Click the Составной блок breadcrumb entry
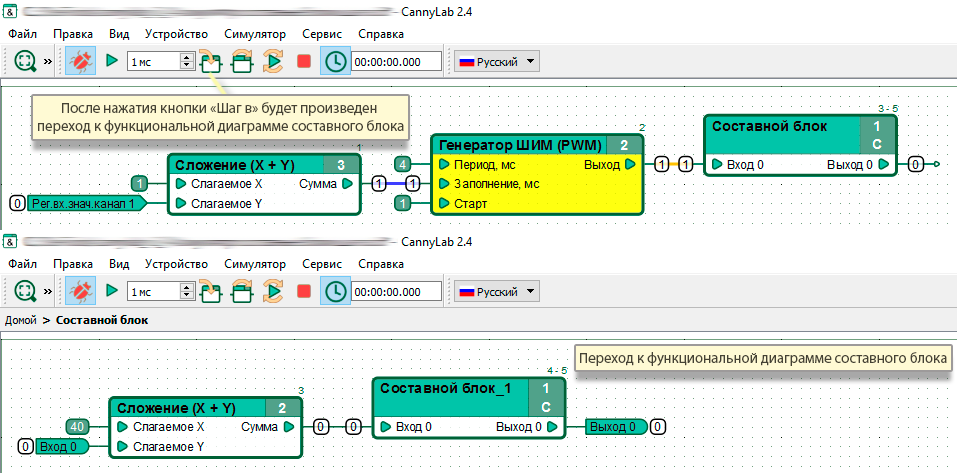The height and width of the screenshot is (473, 957). point(102,320)
